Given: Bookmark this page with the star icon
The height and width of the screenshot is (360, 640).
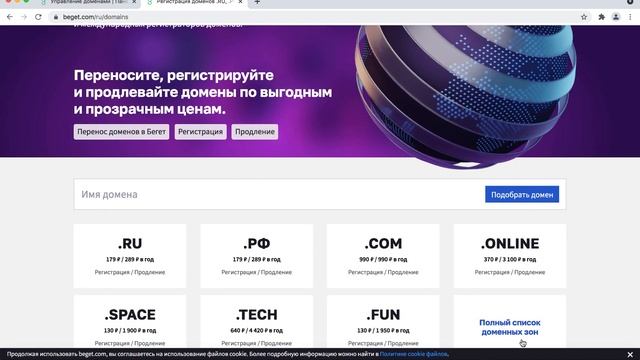Looking at the screenshot, I should pyautogui.click(x=584, y=17).
